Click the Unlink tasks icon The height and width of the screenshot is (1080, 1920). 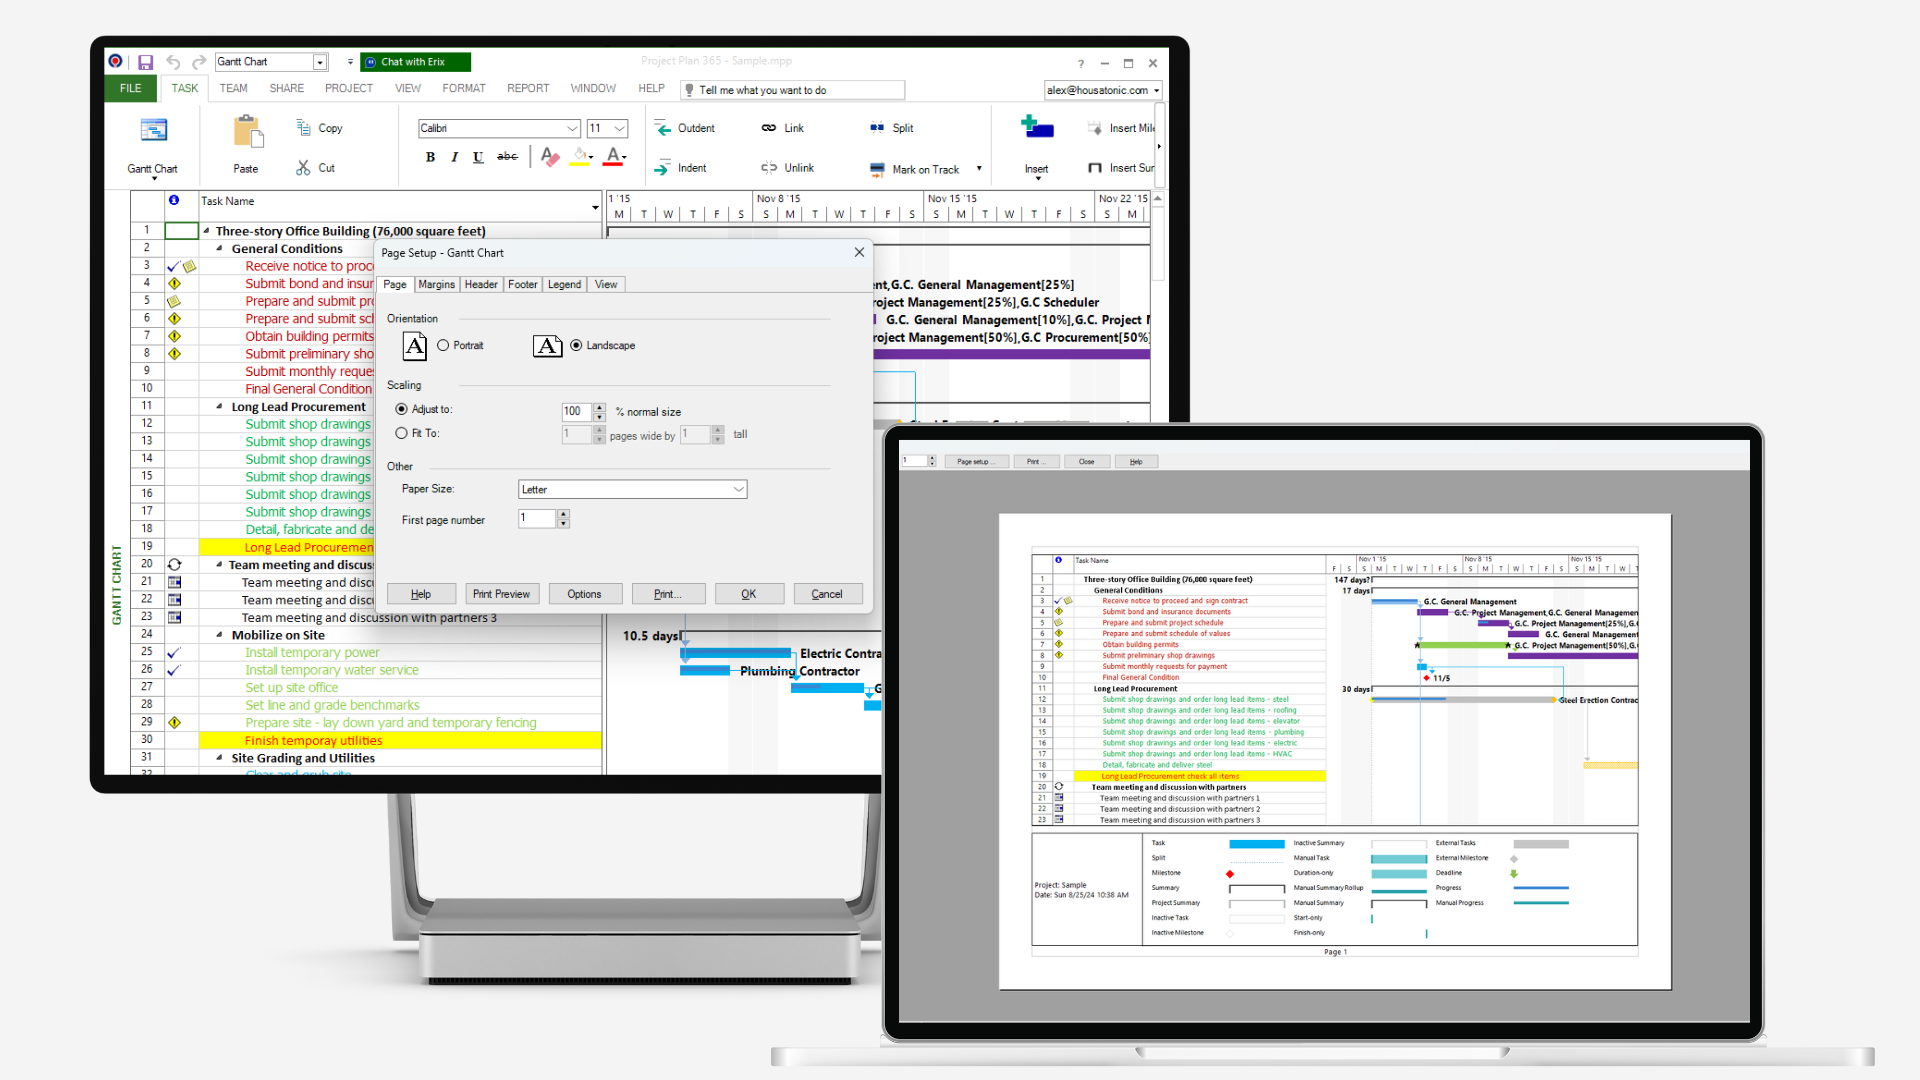[x=769, y=168]
